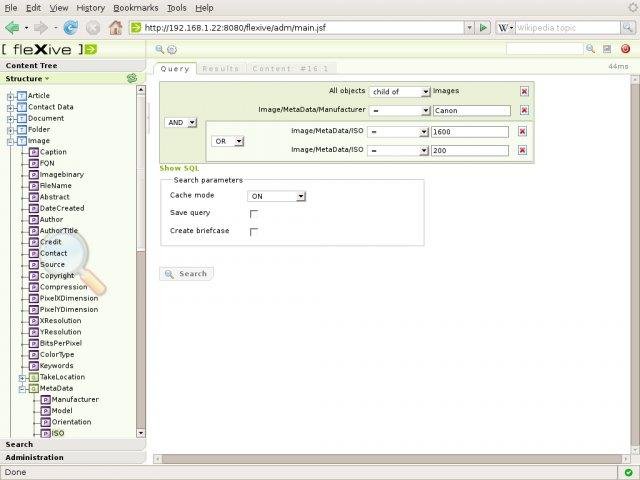640x480 pixels.
Task: Open the AND operator dropdown
Action: point(181,122)
